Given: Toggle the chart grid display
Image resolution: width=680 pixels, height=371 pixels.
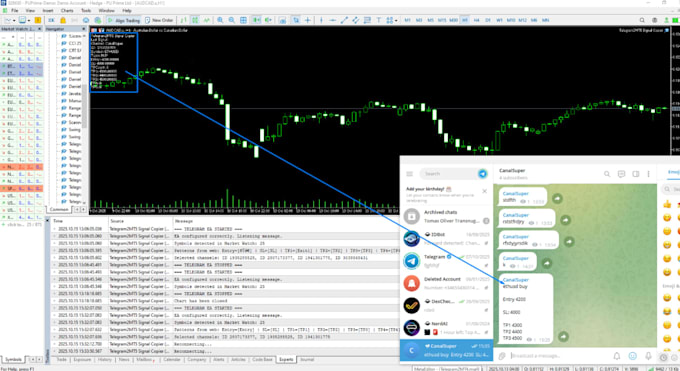Looking at the screenshot, I should click(x=243, y=20).
